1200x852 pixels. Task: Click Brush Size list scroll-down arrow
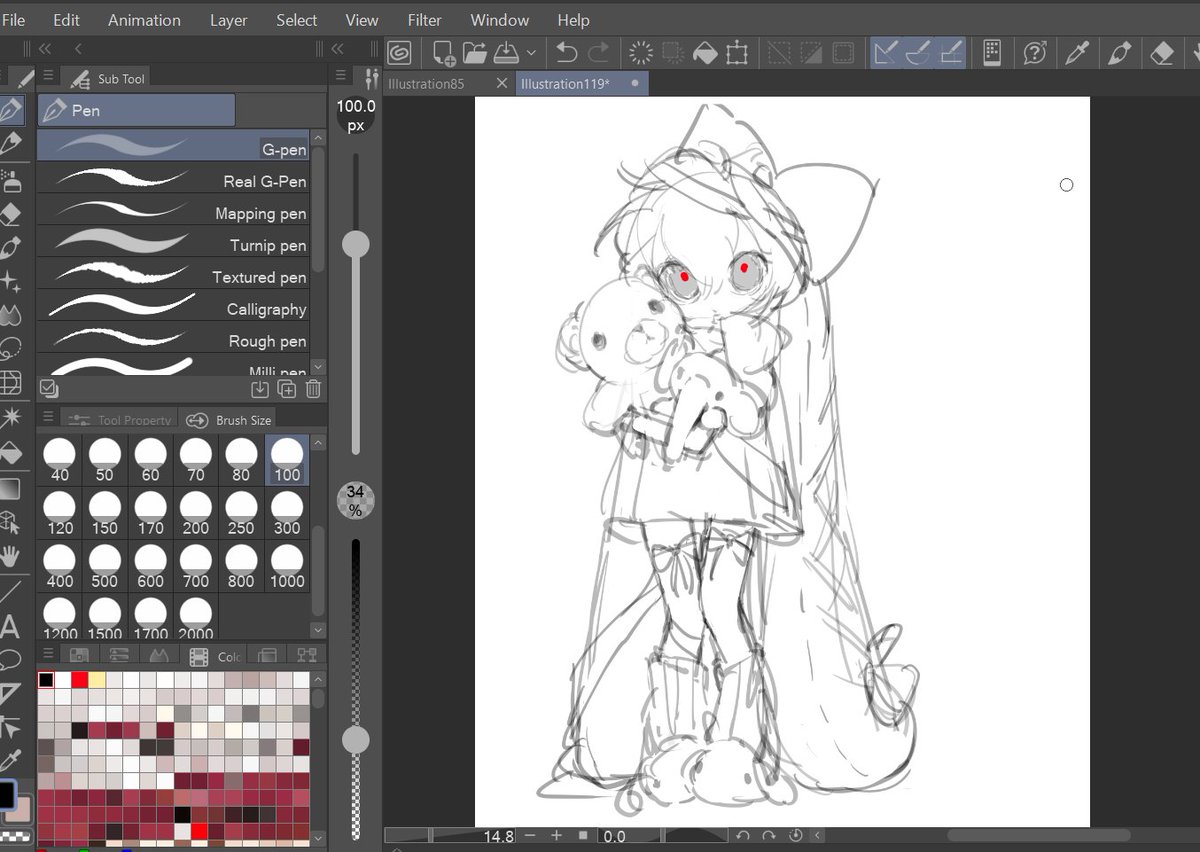point(318,630)
